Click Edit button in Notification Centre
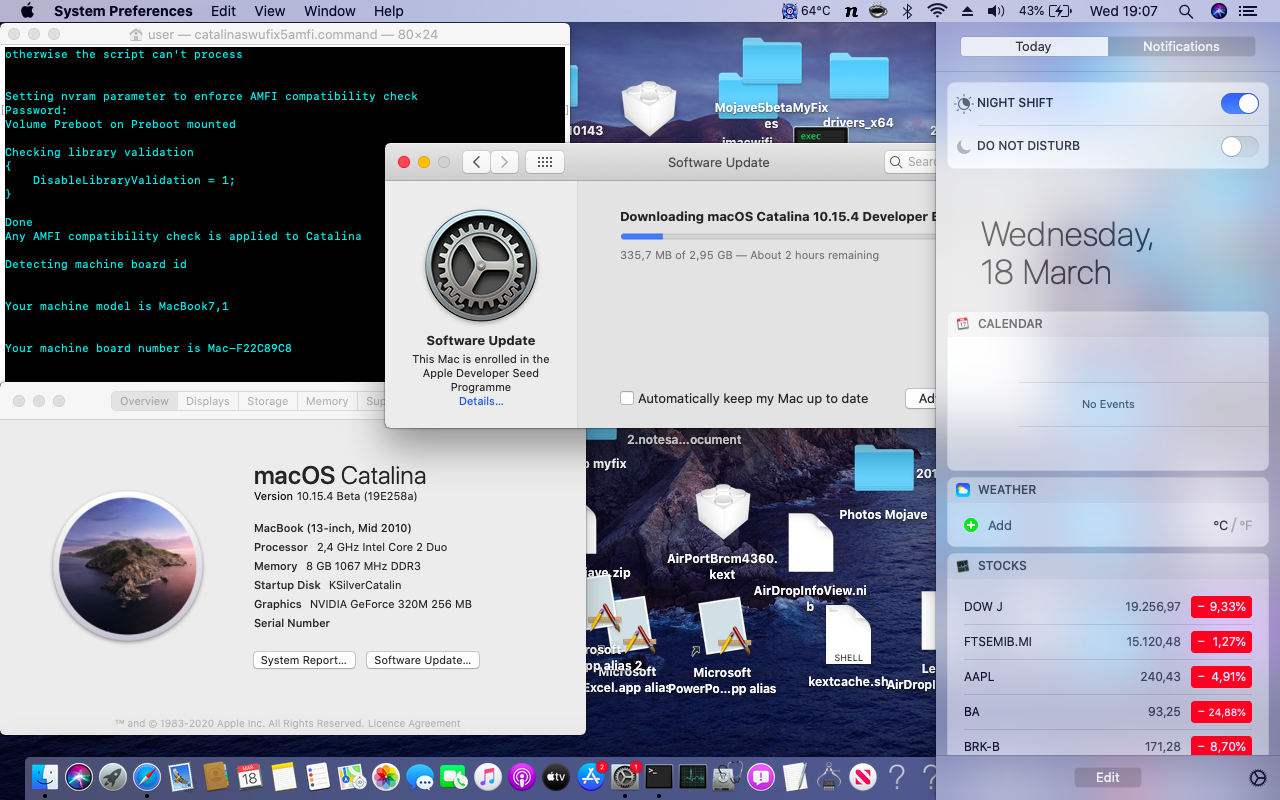This screenshot has width=1280, height=800. [1108, 777]
